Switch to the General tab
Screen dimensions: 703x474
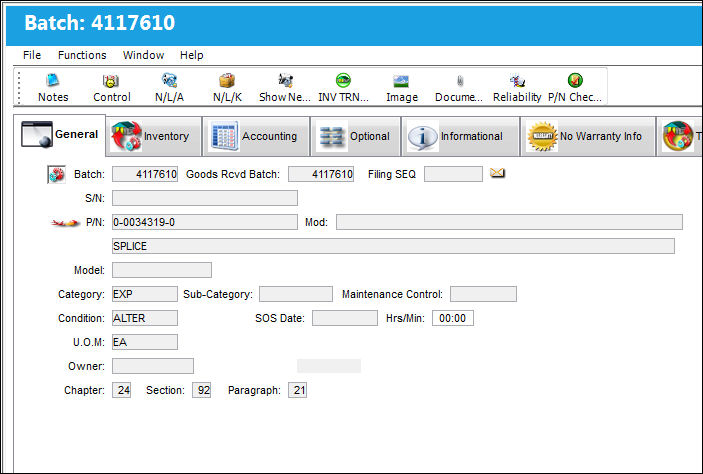click(60, 134)
